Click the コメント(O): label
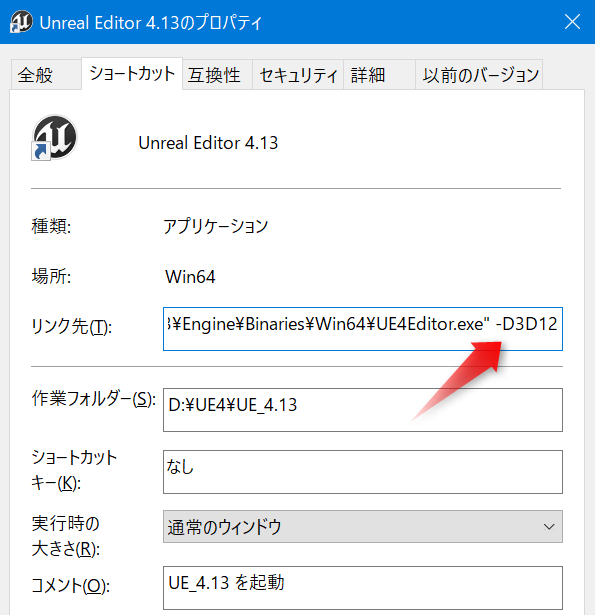Viewport: 595px width, 615px height. coord(71,586)
